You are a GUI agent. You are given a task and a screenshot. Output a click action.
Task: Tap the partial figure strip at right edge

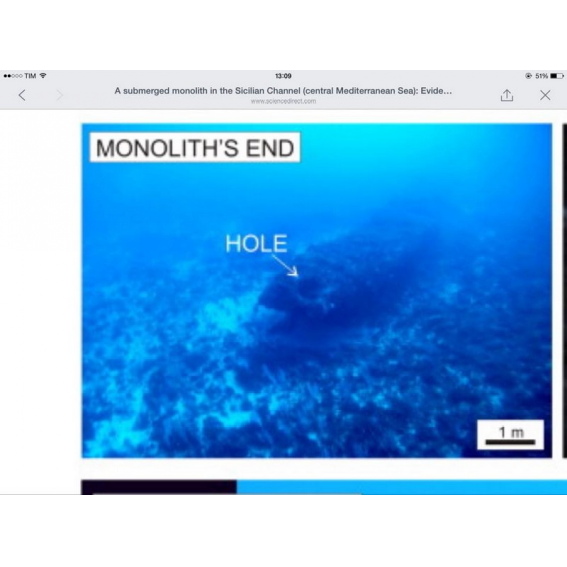564,291
